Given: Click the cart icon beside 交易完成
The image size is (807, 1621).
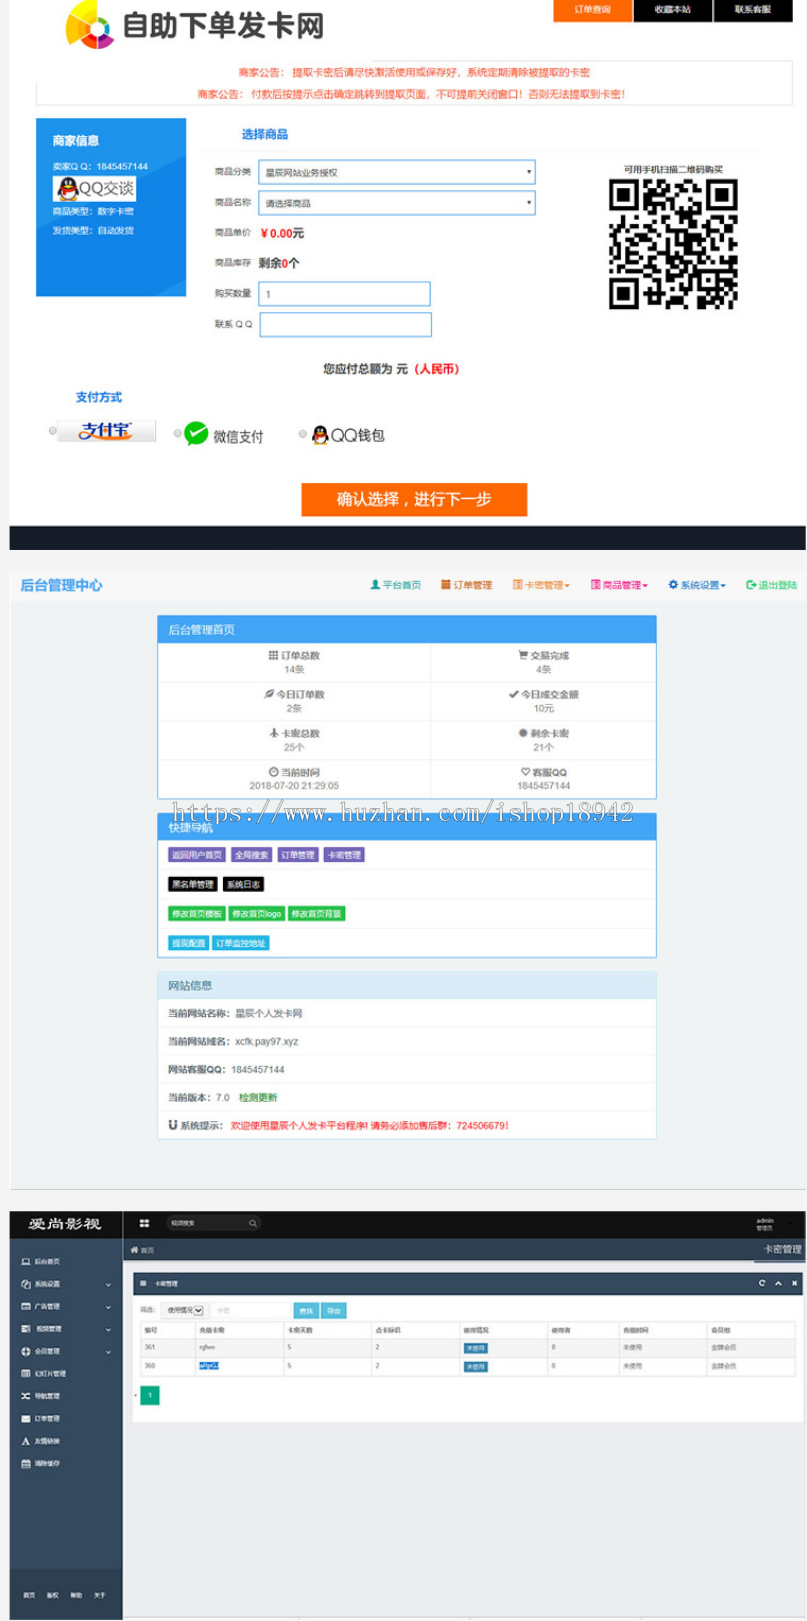Looking at the screenshot, I should [x=523, y=655].
